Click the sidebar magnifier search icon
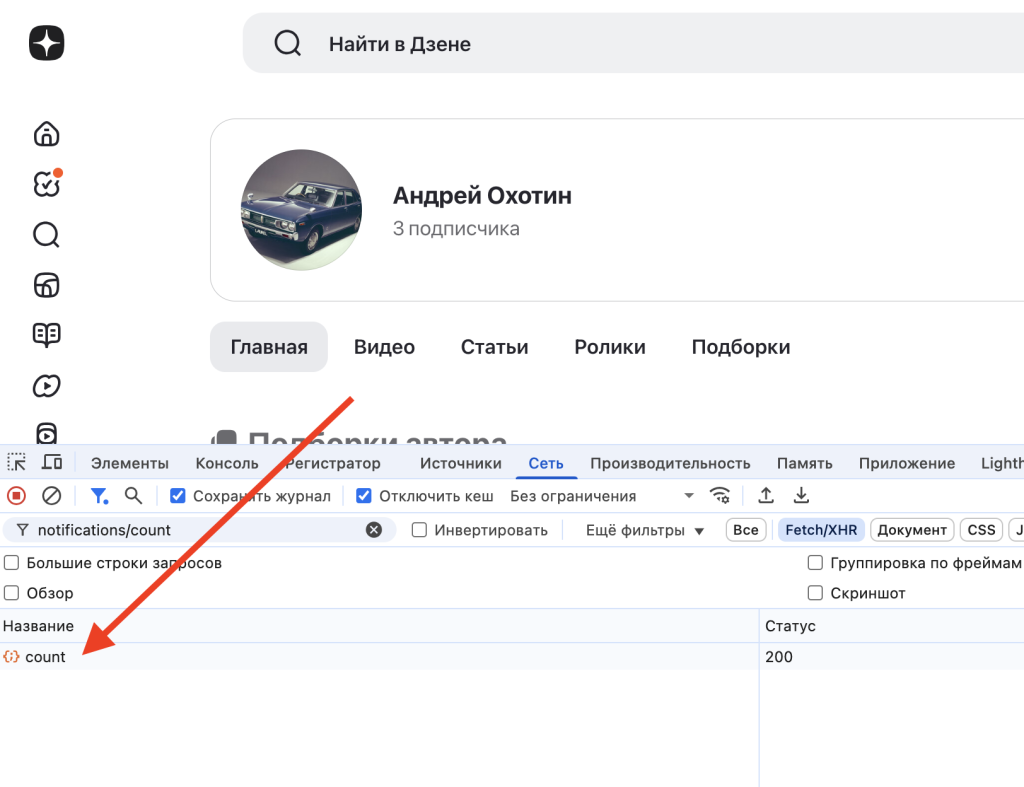Screen dimensions: 1024x787 pyautogui.click(x=46, y=235)
